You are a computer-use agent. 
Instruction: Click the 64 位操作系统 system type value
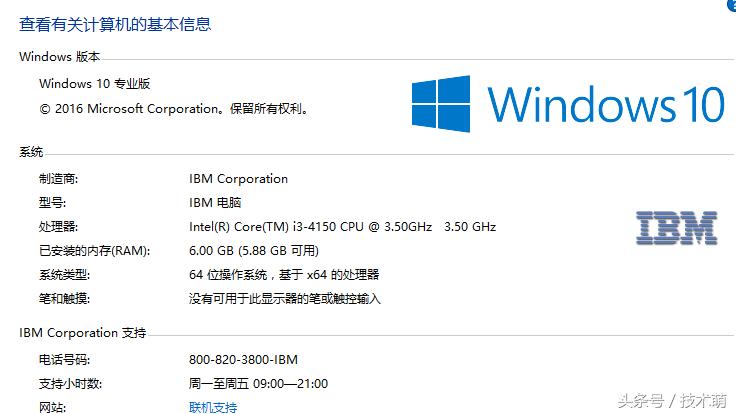tap(284, 274)
